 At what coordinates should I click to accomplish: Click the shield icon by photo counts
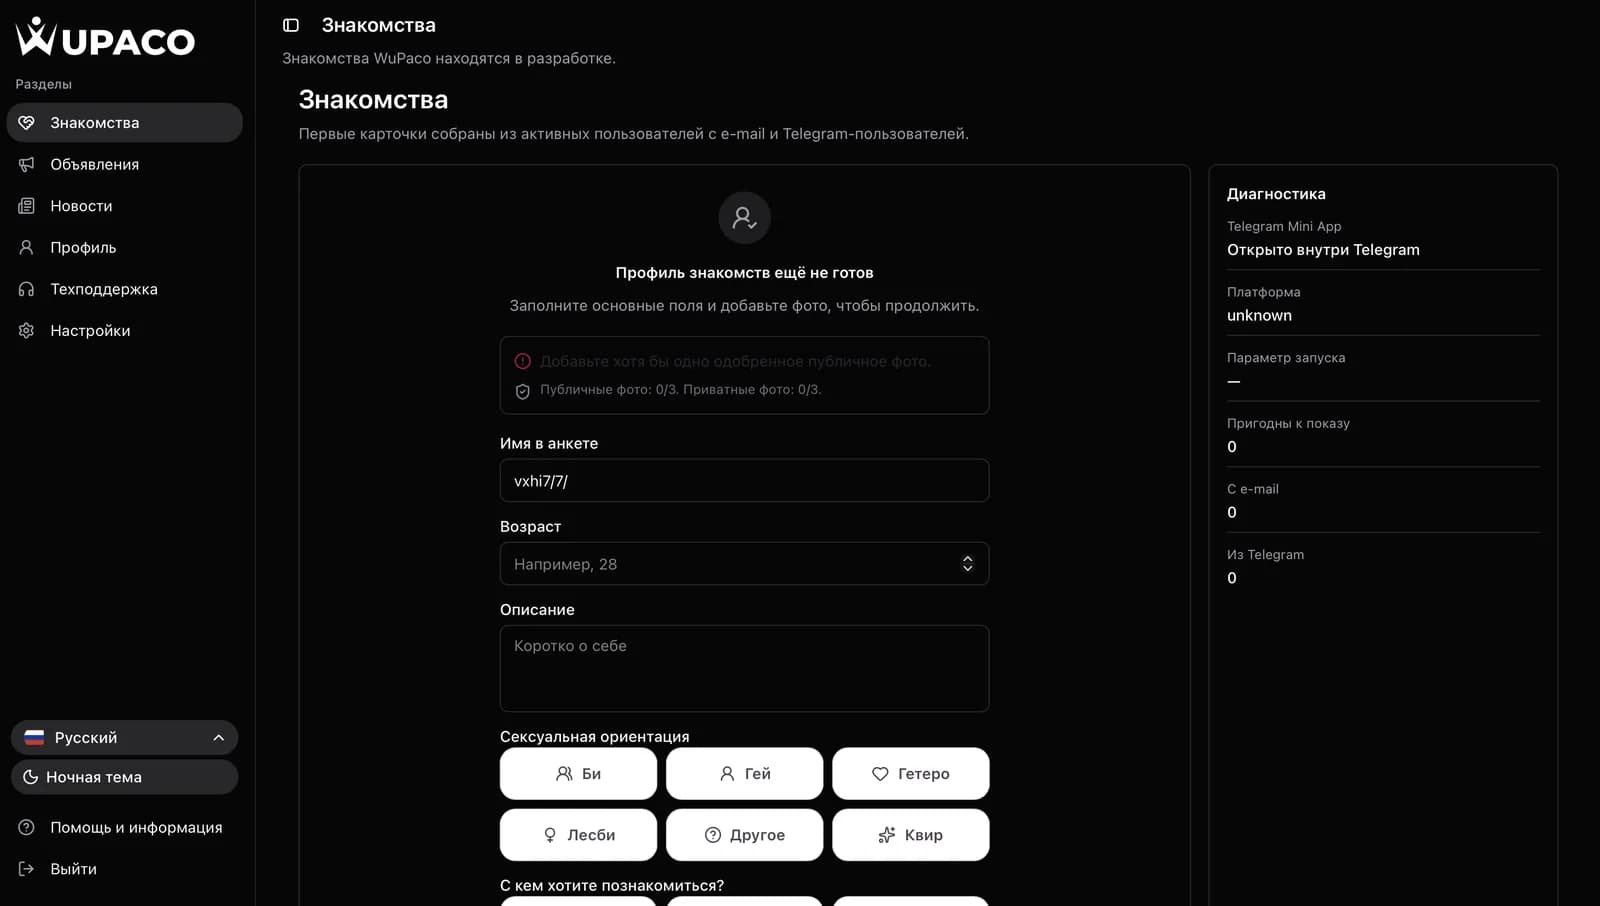click(x=523, y=391)
